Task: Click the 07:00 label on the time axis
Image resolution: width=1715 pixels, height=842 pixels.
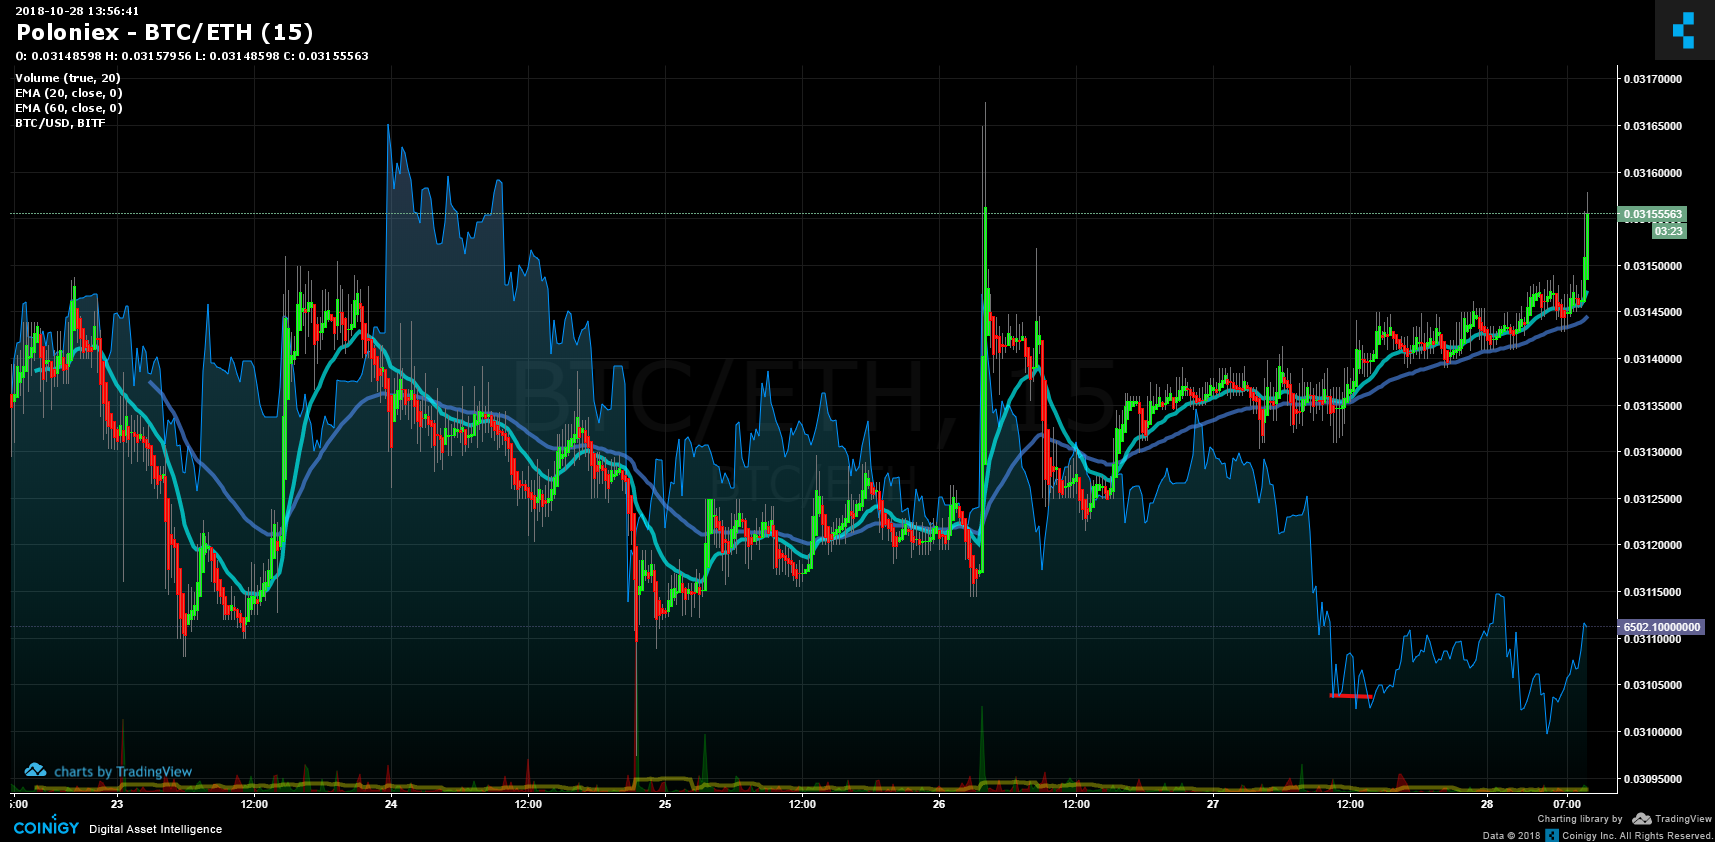Action: coord(1567,804)
